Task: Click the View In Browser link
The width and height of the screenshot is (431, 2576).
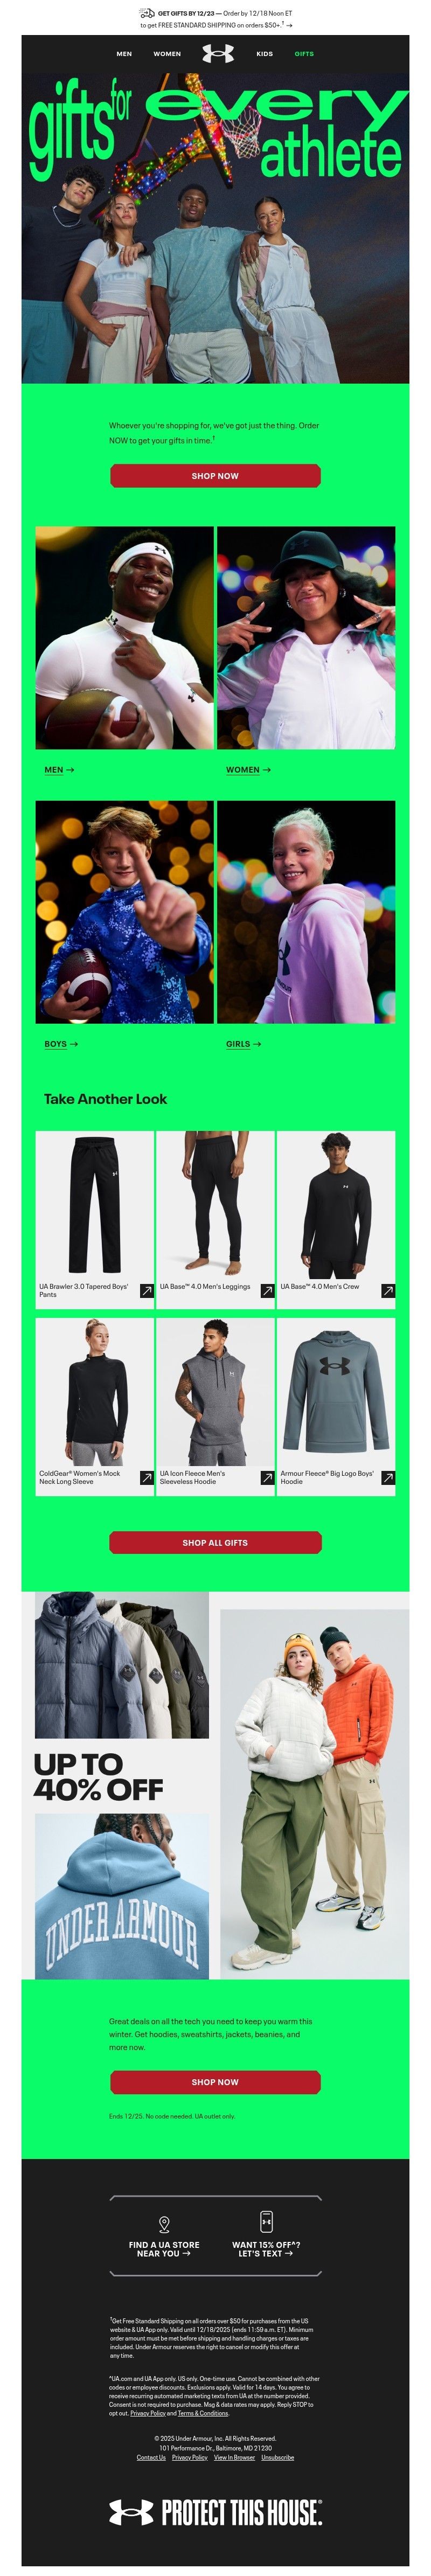Action: pyautogui.click(x=234, y=2457)
